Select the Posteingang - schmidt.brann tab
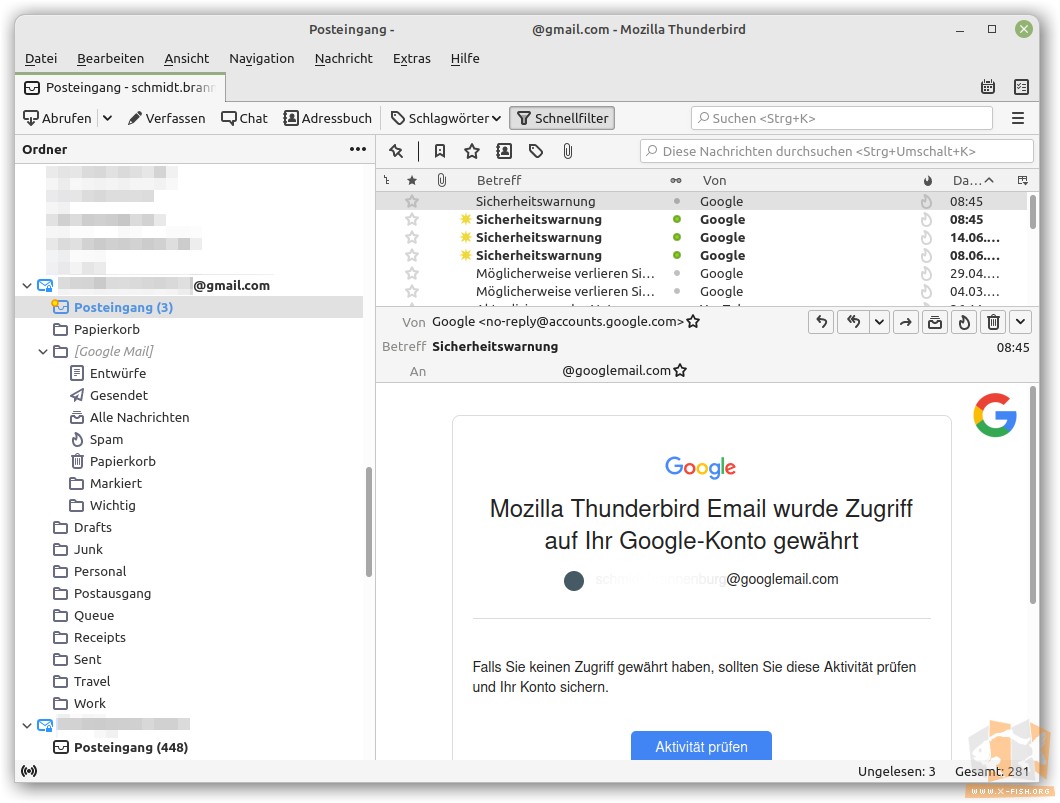 click(x=120, y=87)
